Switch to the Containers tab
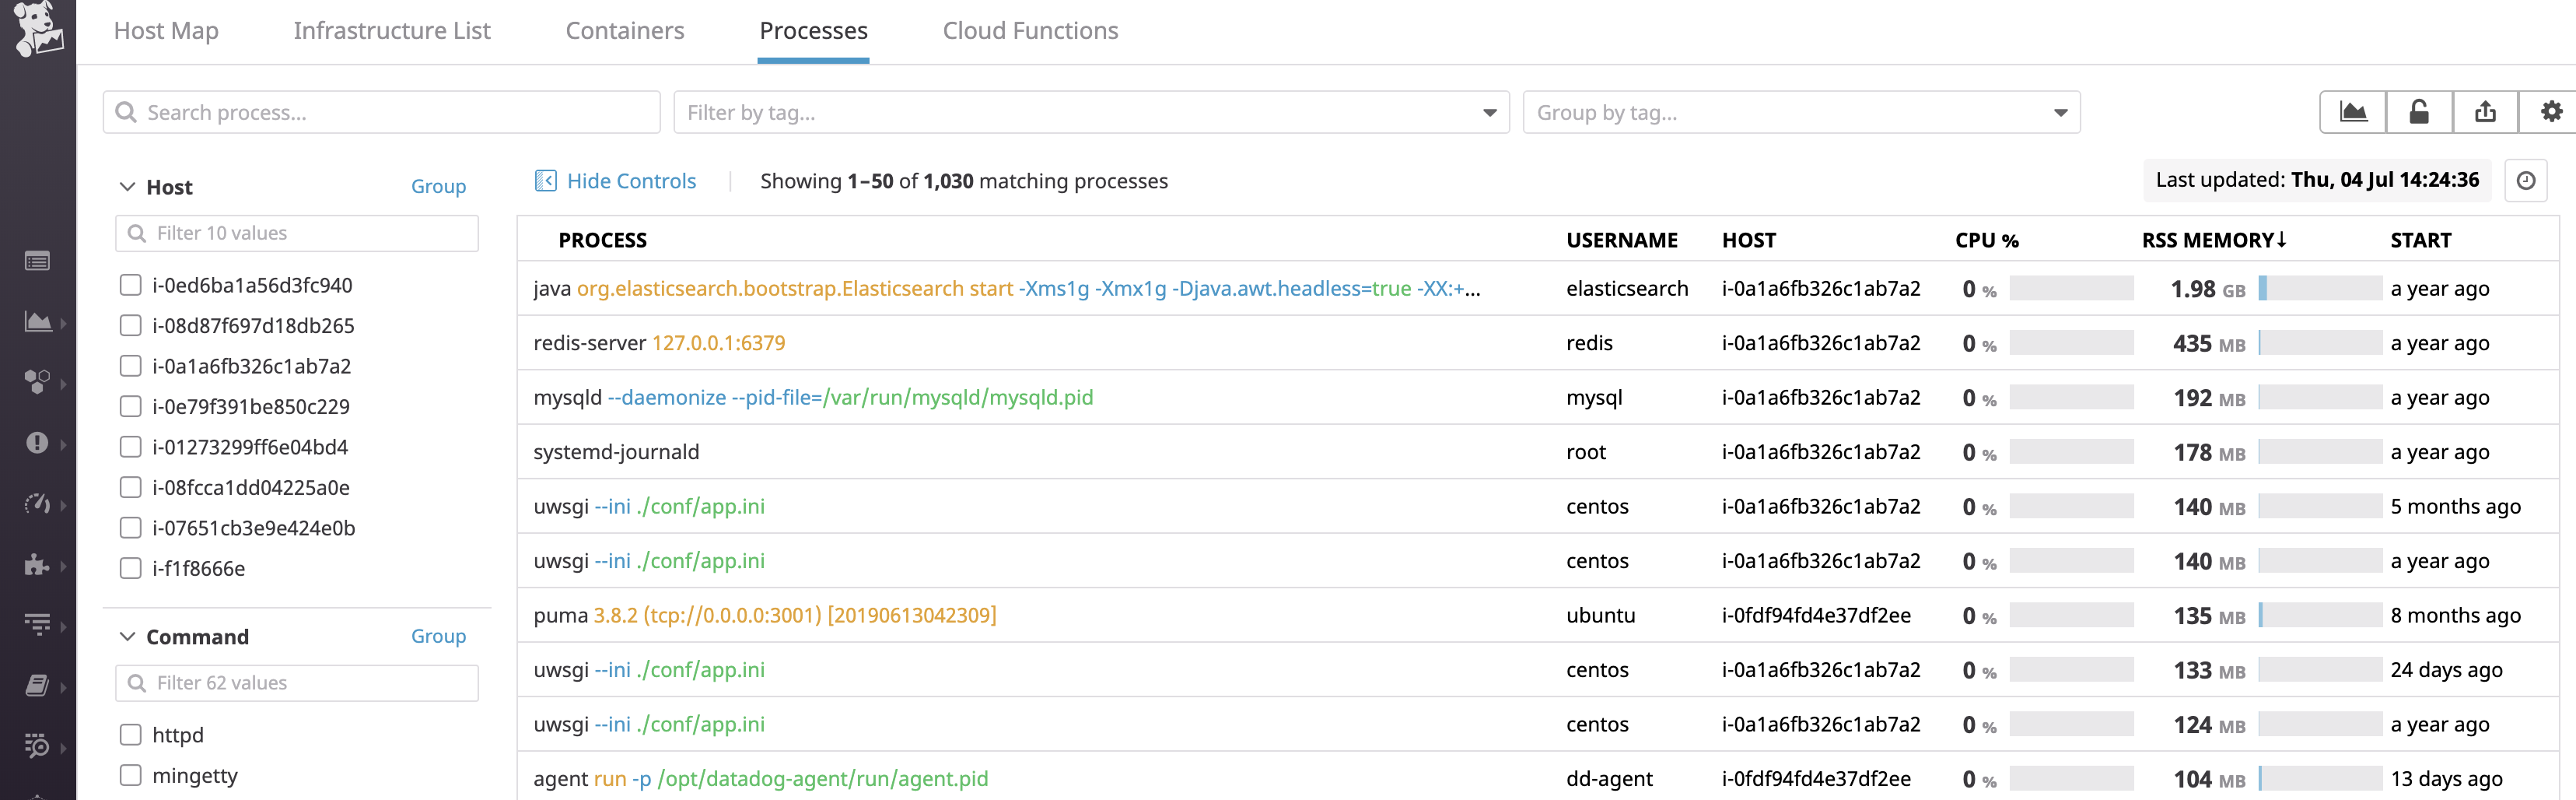 pyautogui.click(x=624, y=31)
